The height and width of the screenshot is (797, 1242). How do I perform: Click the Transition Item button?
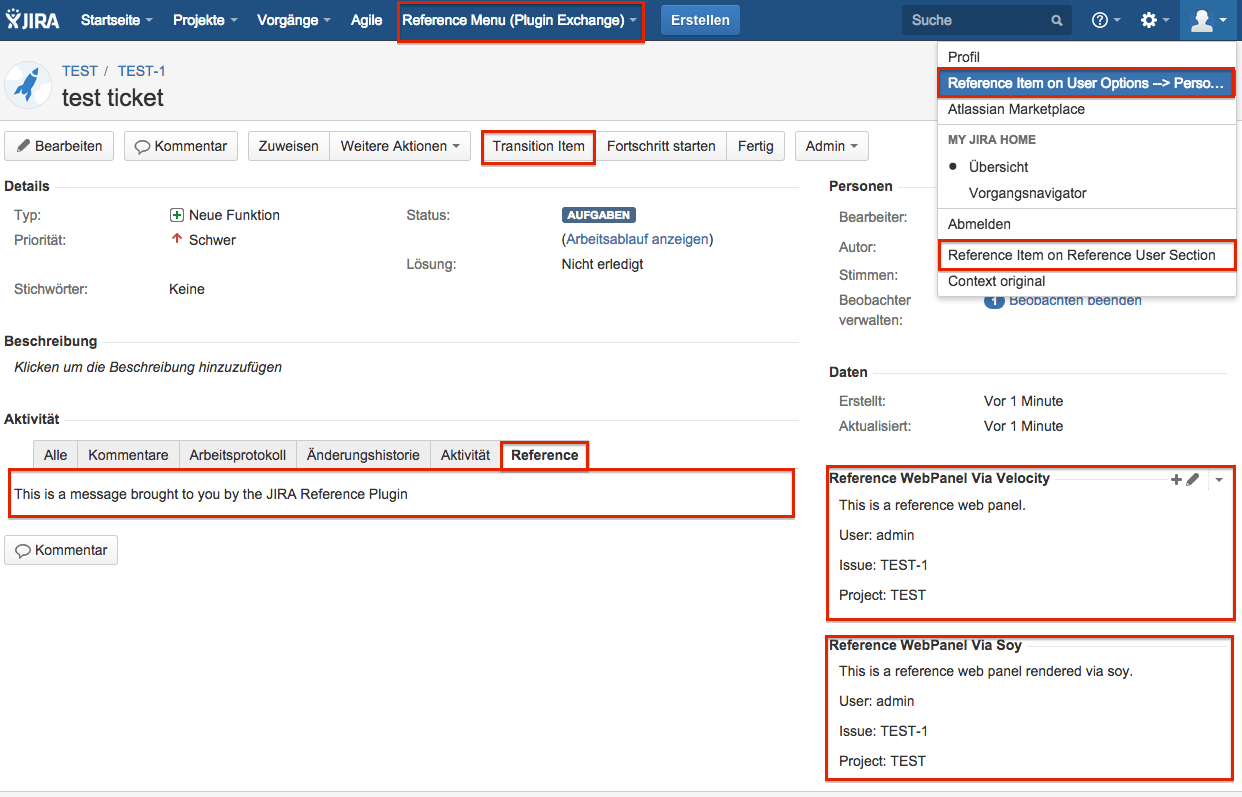(539, 146)
